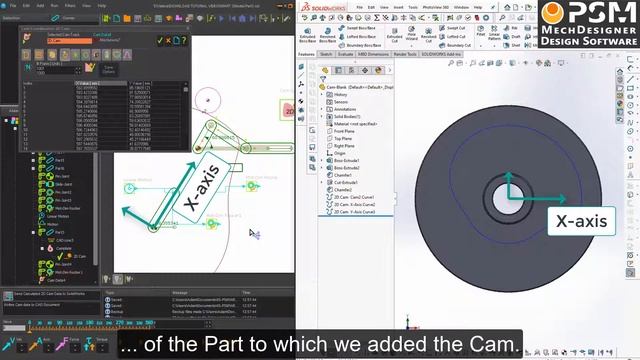This screenshot has width=640, height=360.
Task: Click the Save Options button in cam dialog
Action: 109,69
